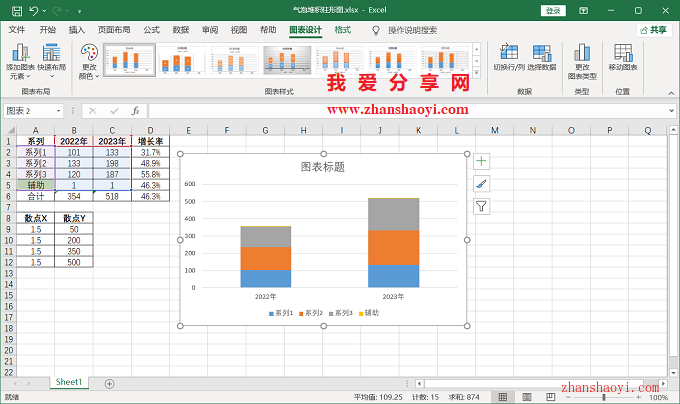Click the 共享 share button

coord(654,30)
